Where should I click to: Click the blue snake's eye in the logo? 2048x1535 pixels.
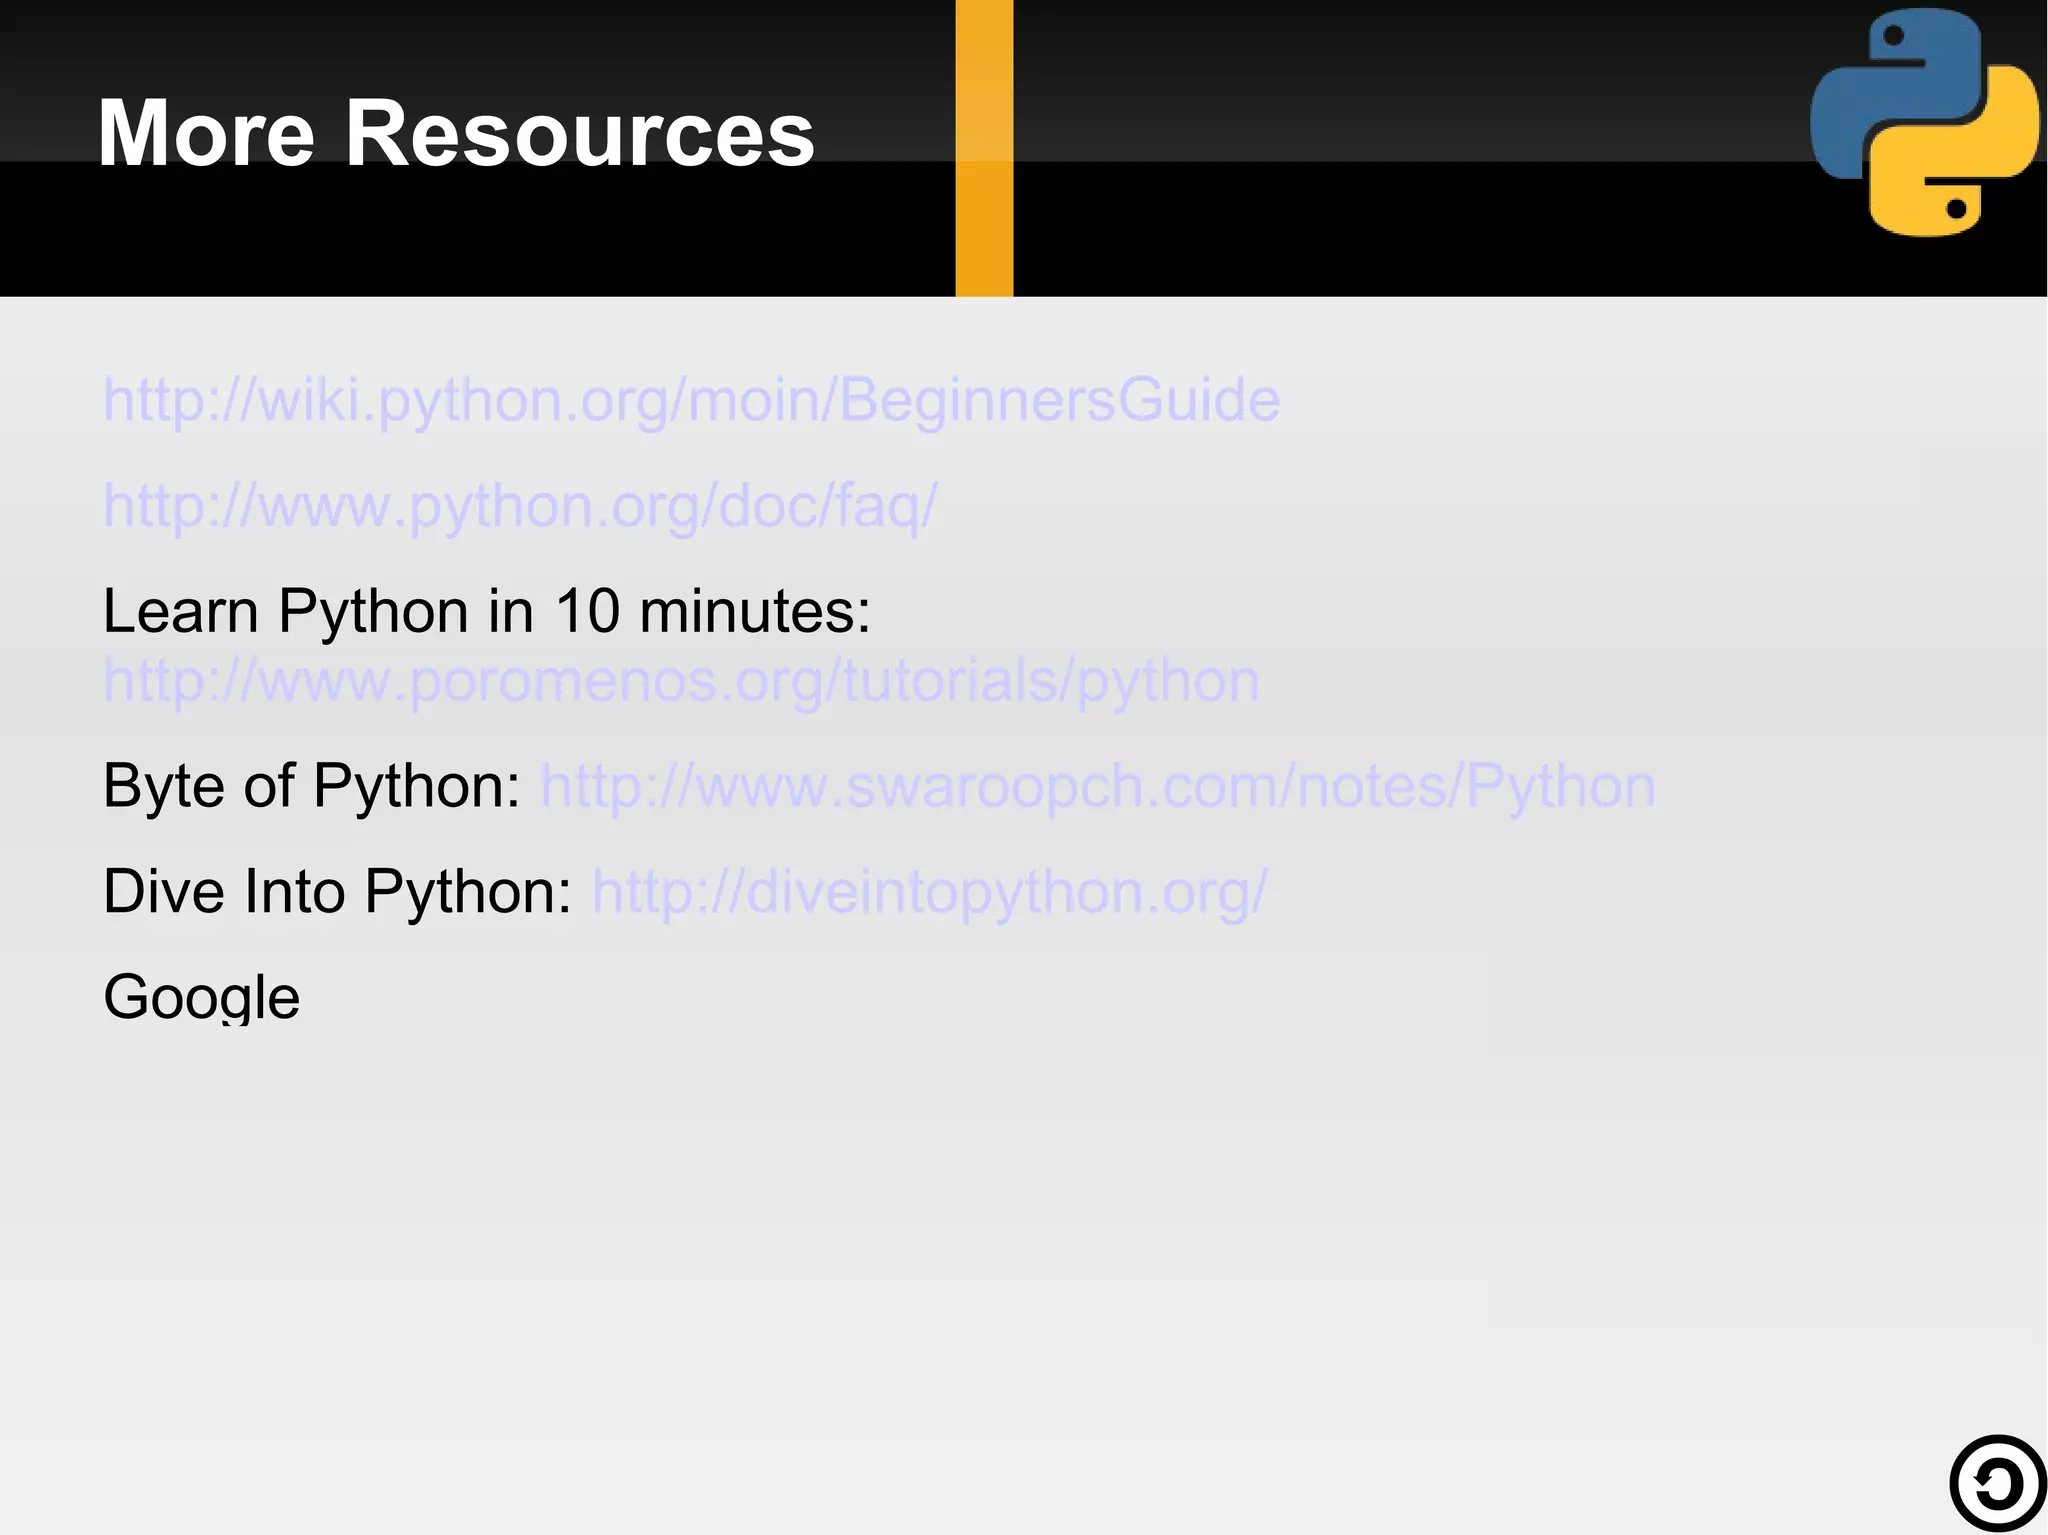(1892, 37)
